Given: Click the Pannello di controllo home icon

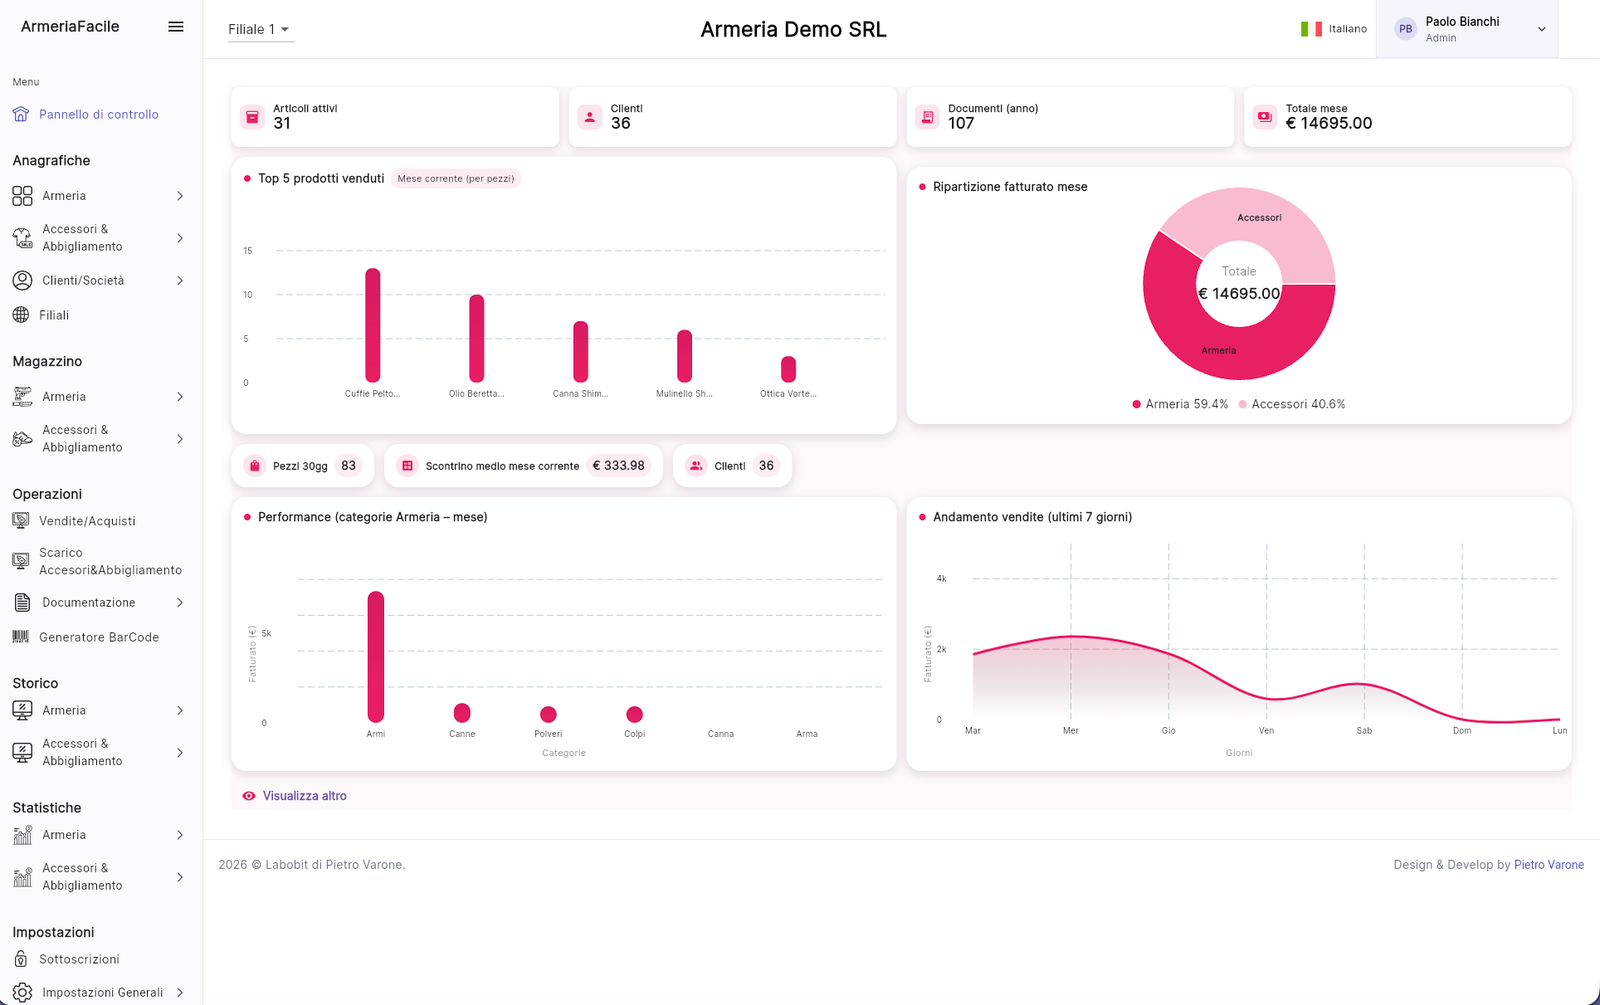Looking at the screenshot, I should tap(21, 114).
